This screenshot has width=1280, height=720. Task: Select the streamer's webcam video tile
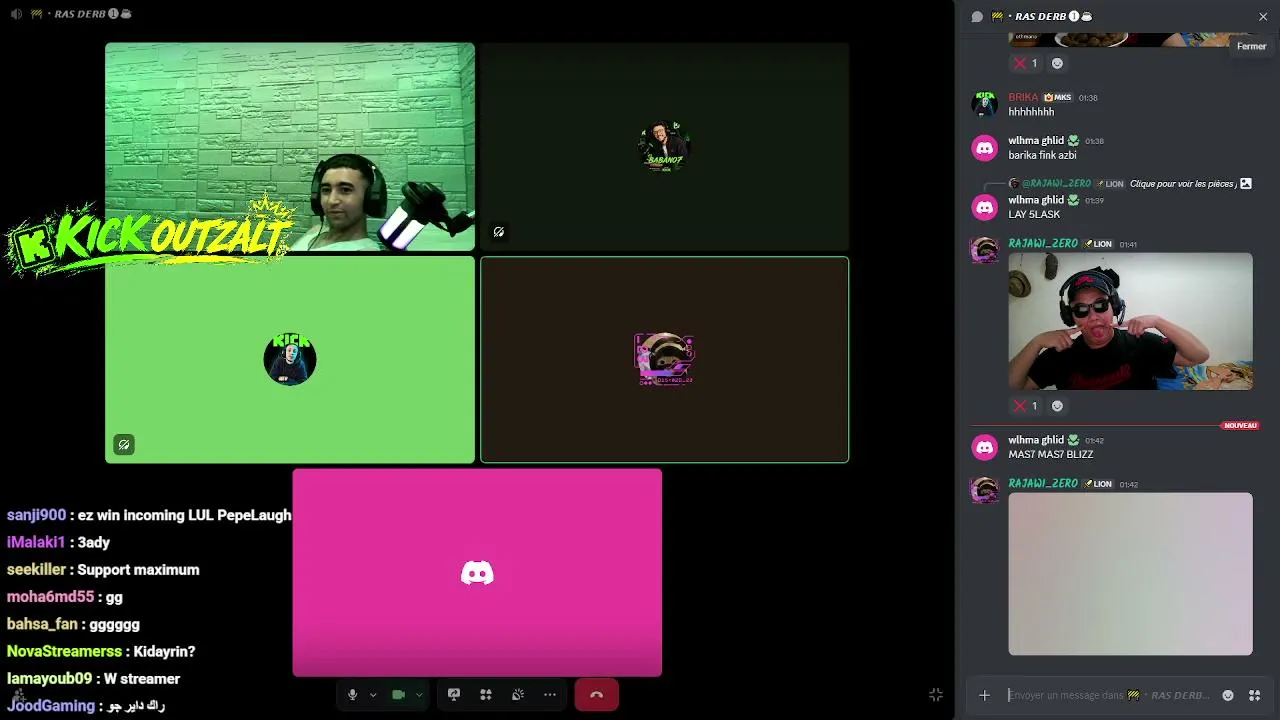tap(290, 146)
